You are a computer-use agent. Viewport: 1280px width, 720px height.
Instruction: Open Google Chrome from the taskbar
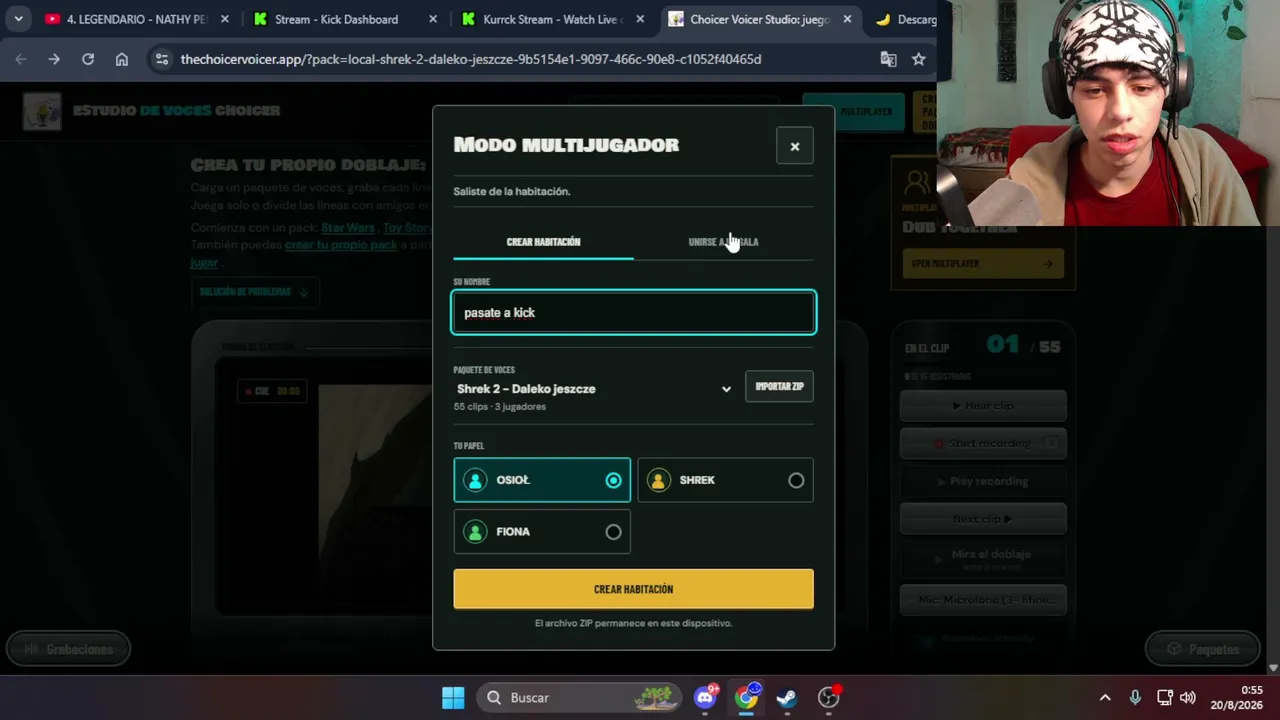pos(747,698)
